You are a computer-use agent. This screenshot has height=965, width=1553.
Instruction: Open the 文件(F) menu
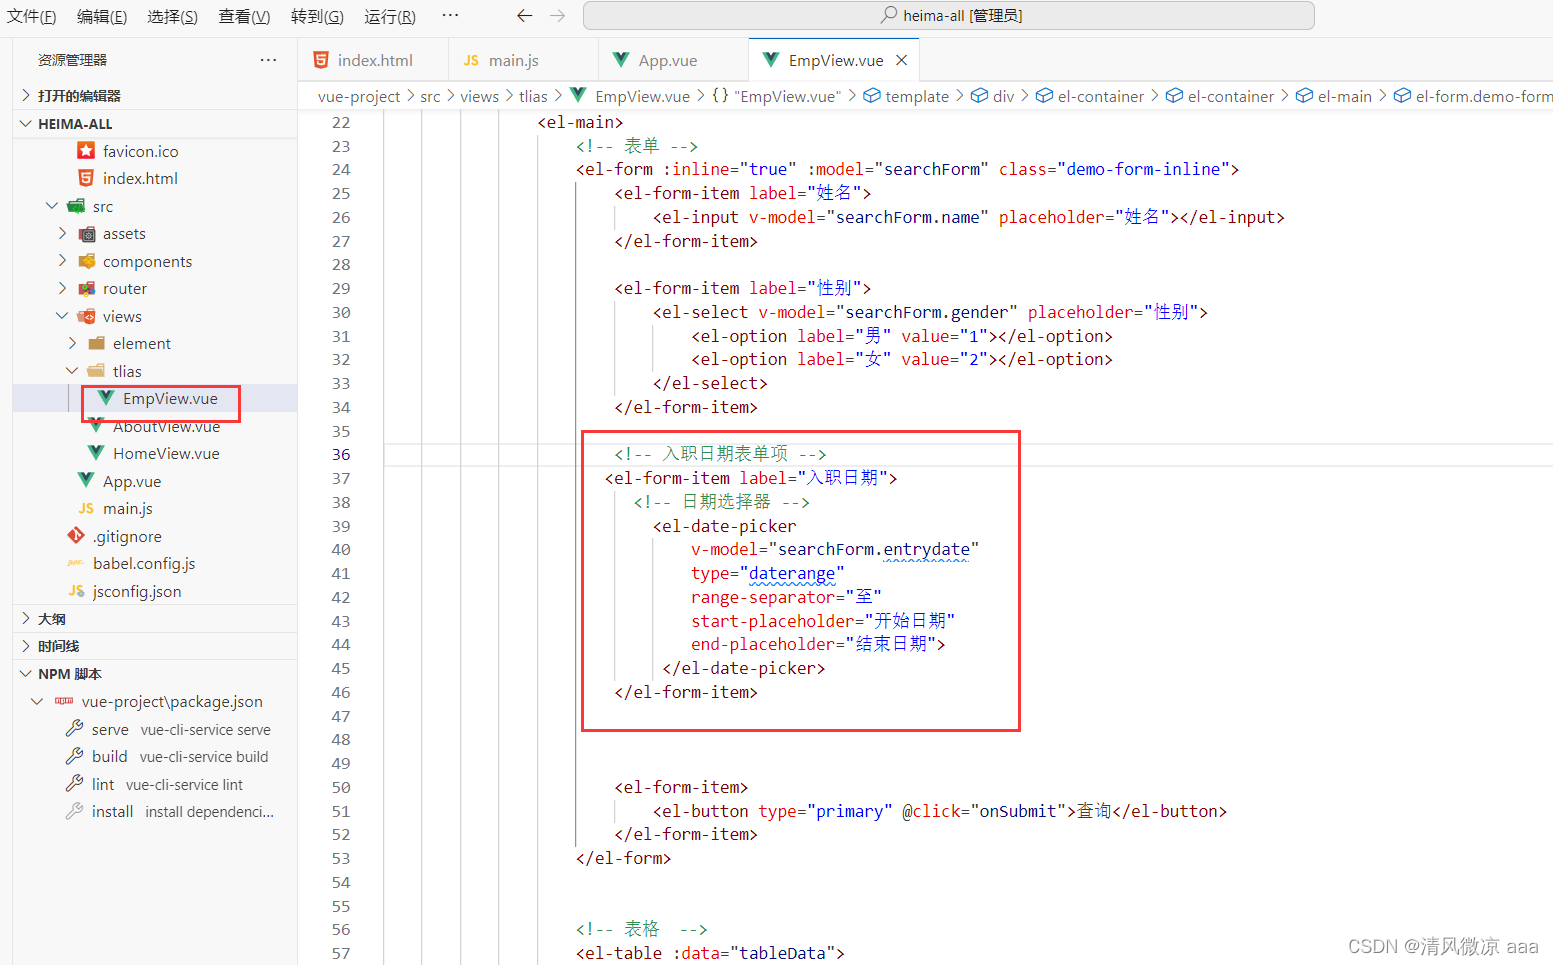(31, 16)
